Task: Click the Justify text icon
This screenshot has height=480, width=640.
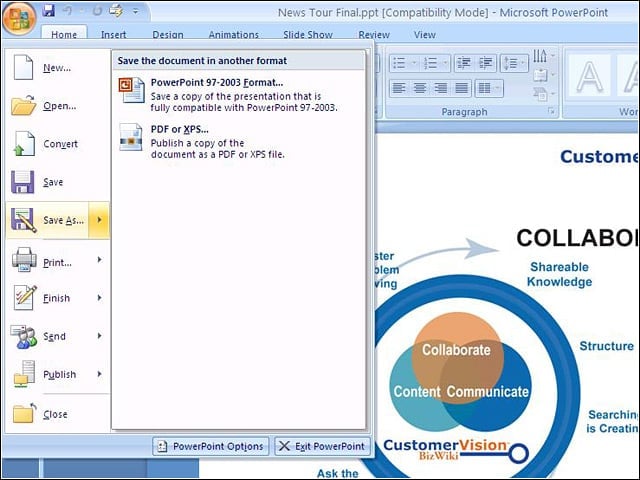Action: 461,88
